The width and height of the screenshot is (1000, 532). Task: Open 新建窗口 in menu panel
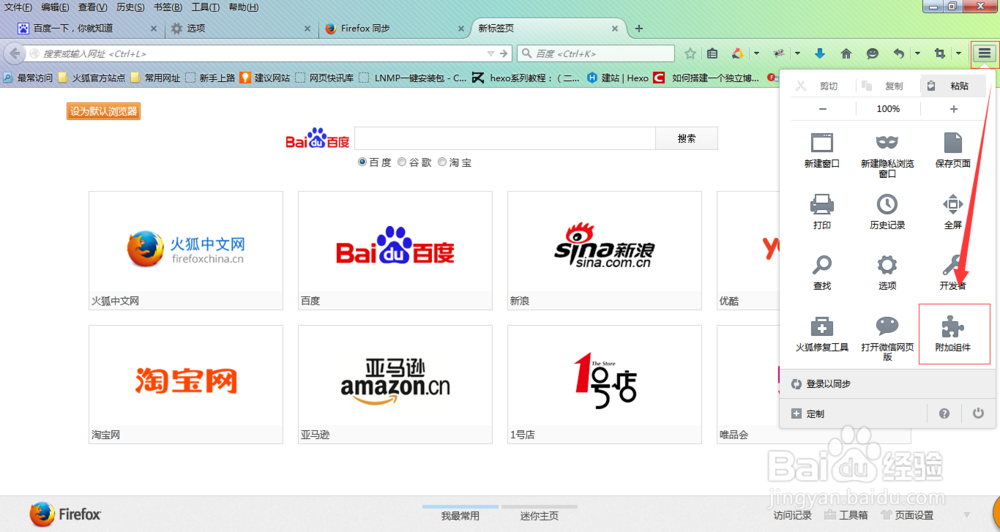click(x=822, y=150)
